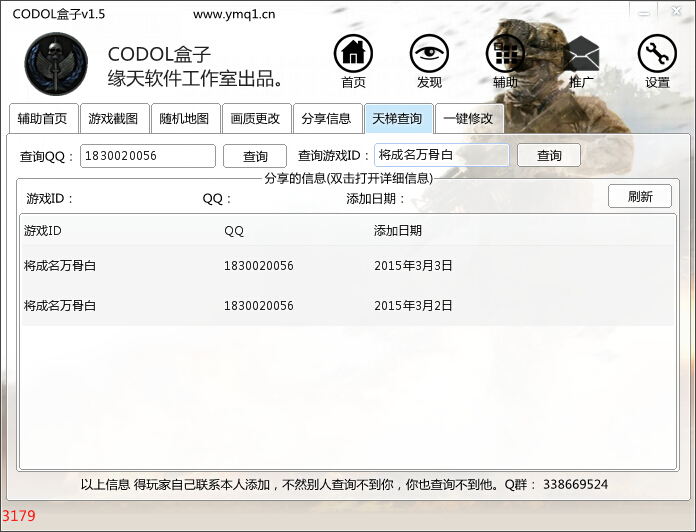Open 设置 wrench settings icon
This screenshot has width=696, height=532.
point(657,55)
